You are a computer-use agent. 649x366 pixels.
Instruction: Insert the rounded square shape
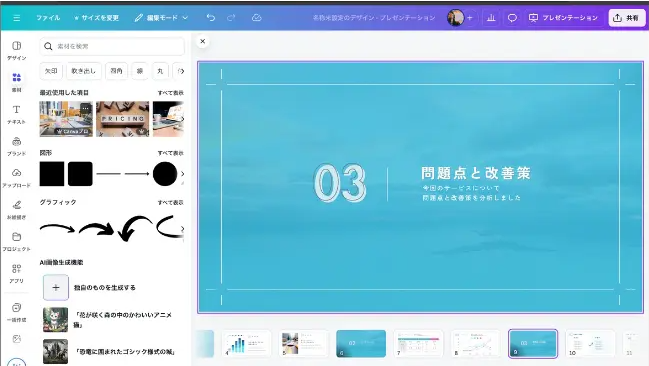click(80, 174)
